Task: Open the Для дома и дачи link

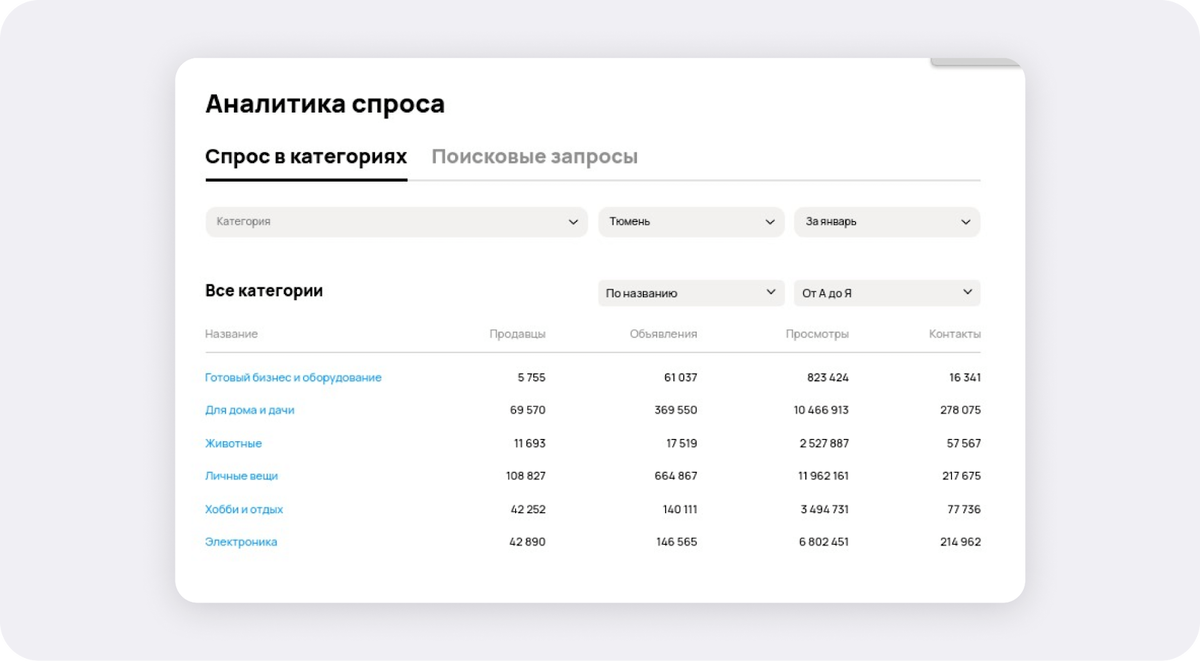Action: (250, 410)
